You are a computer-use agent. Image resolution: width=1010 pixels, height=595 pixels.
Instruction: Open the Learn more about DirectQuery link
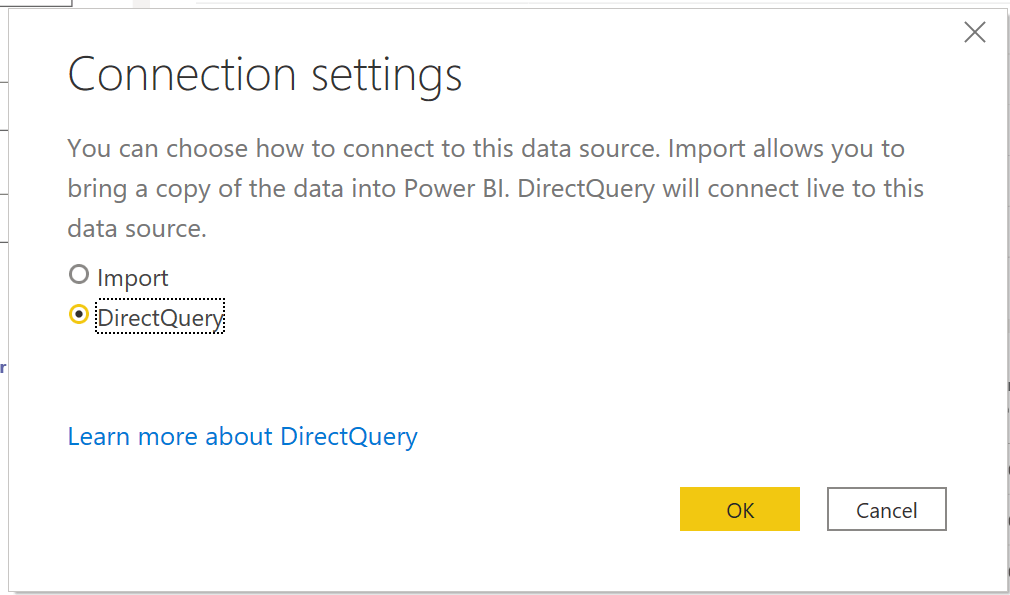pyautogui.click(x=243, y=437)
